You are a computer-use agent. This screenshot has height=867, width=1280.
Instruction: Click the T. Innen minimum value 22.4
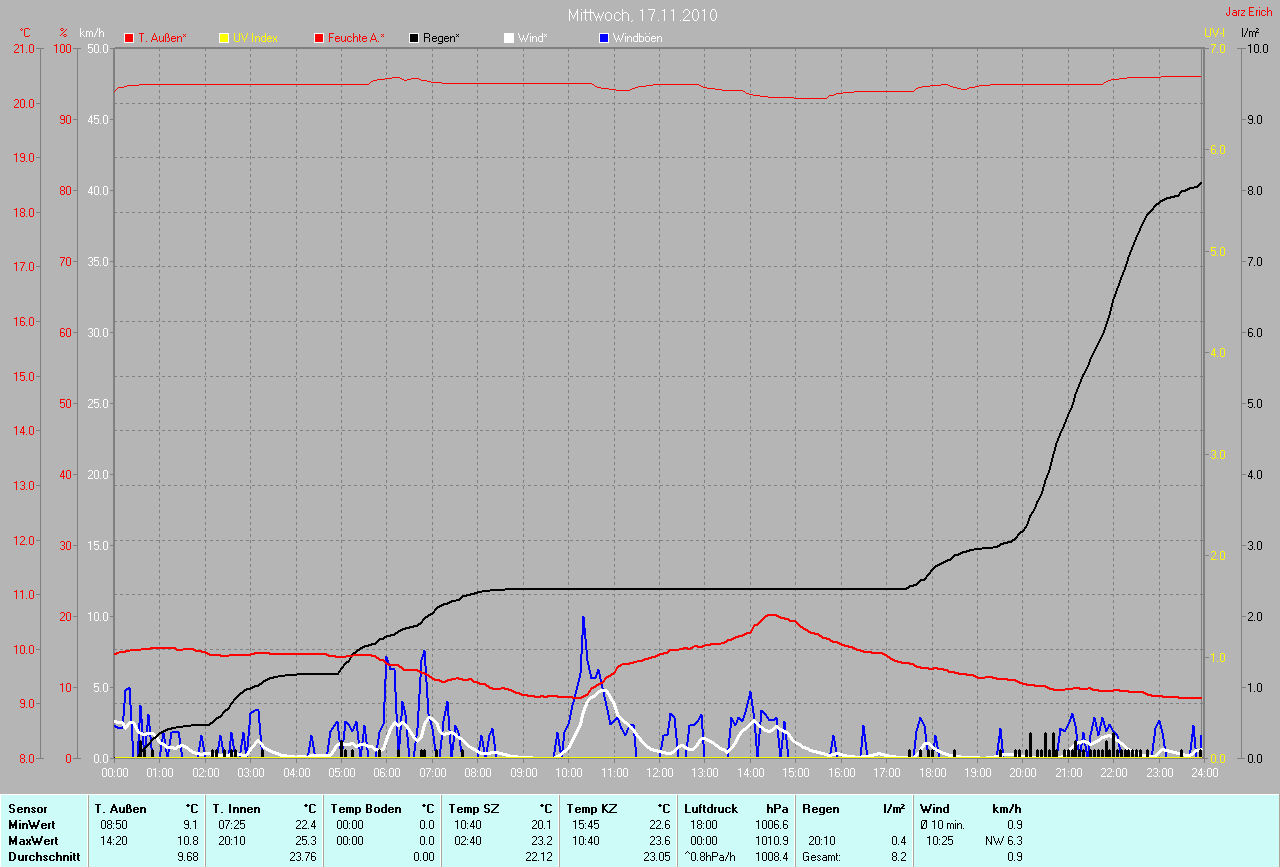[308, 825]
